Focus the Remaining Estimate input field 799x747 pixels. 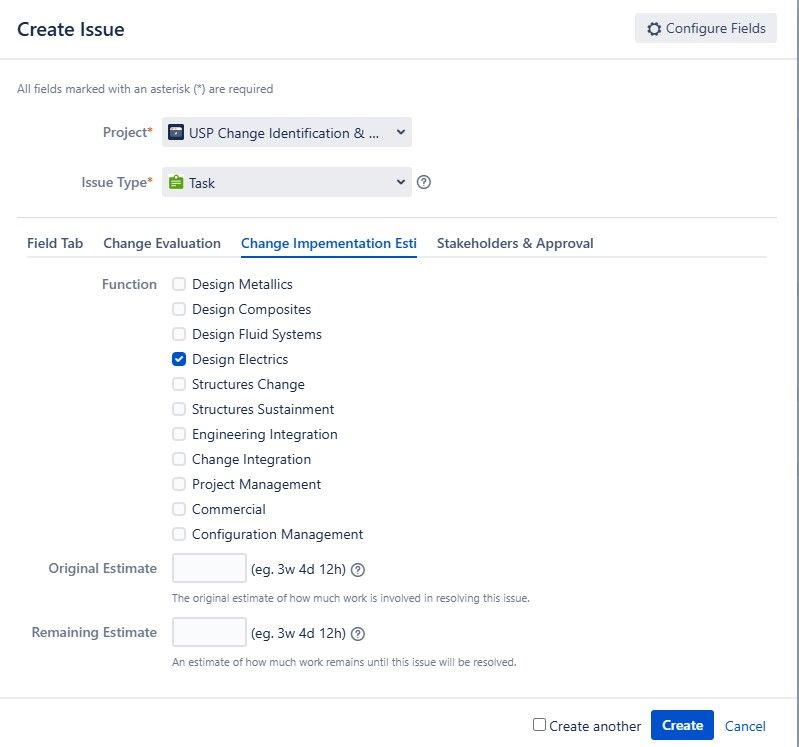click(x=209, y=632)
